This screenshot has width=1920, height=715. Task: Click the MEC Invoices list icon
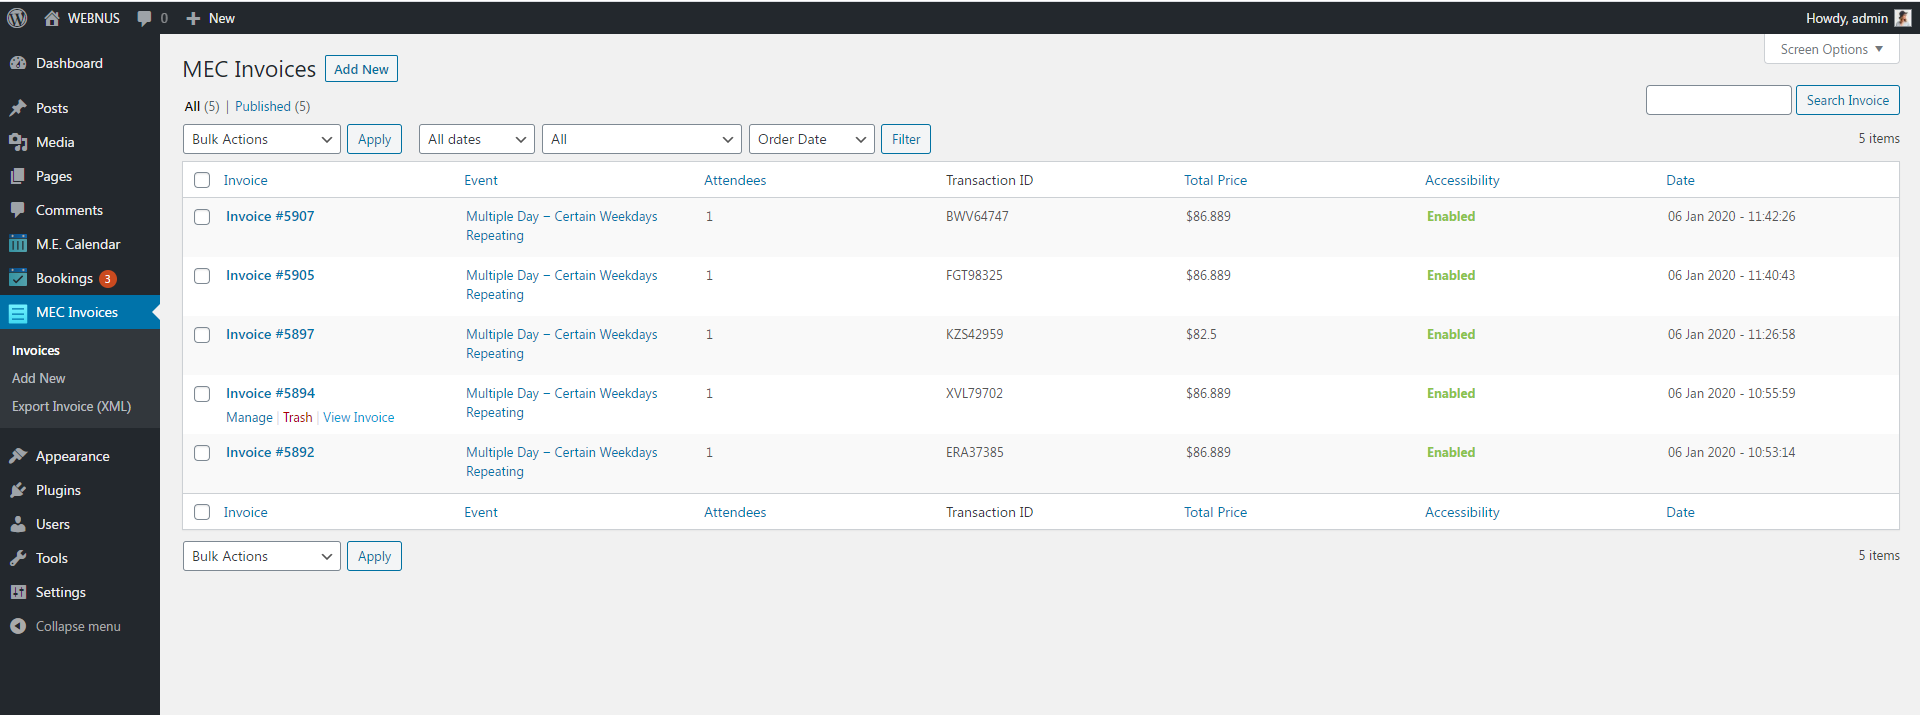(18, 312)
